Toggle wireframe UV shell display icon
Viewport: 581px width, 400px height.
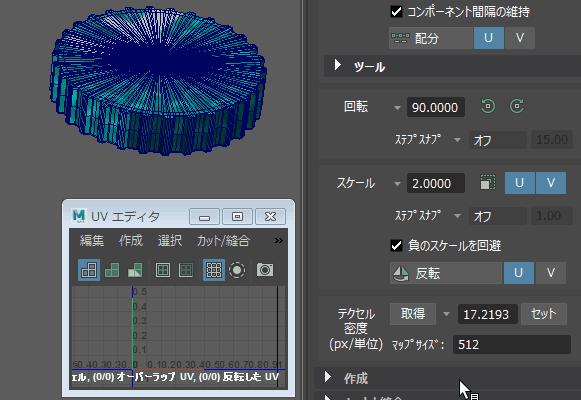pos(89,270)
